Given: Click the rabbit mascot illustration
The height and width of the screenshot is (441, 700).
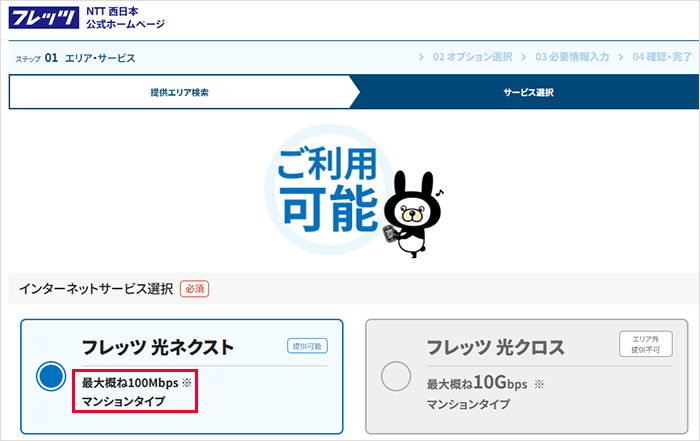Looking at the screenshot, I should (x=413, y=214).
